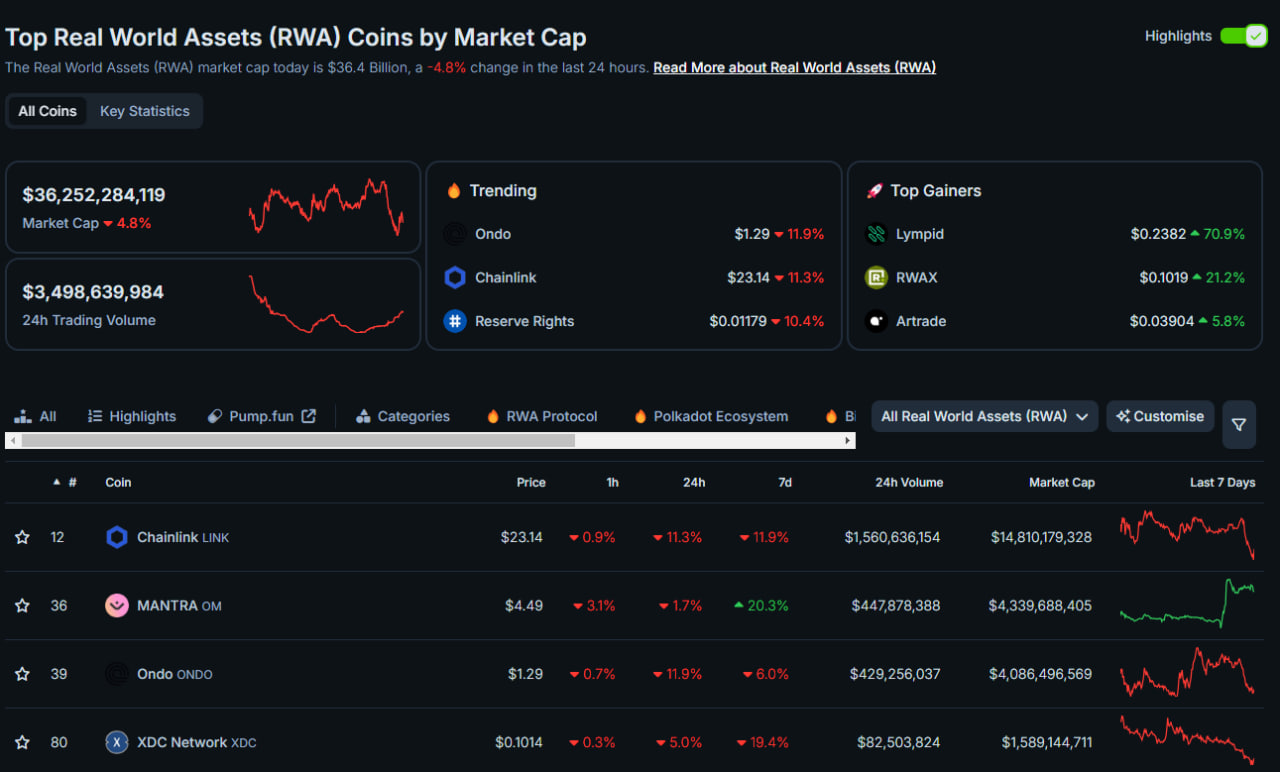
Task: Switch to the Key Statistics tab
Action: [x=144, y=111]
